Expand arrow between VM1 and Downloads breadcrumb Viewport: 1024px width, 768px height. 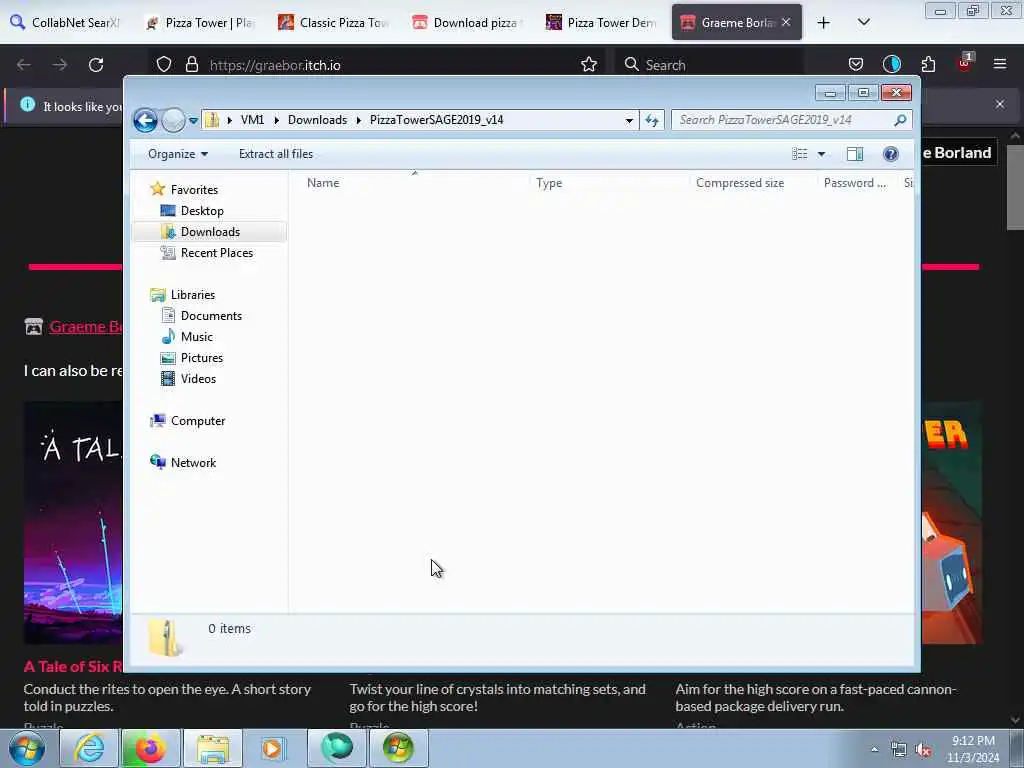[x=276, y=120]
